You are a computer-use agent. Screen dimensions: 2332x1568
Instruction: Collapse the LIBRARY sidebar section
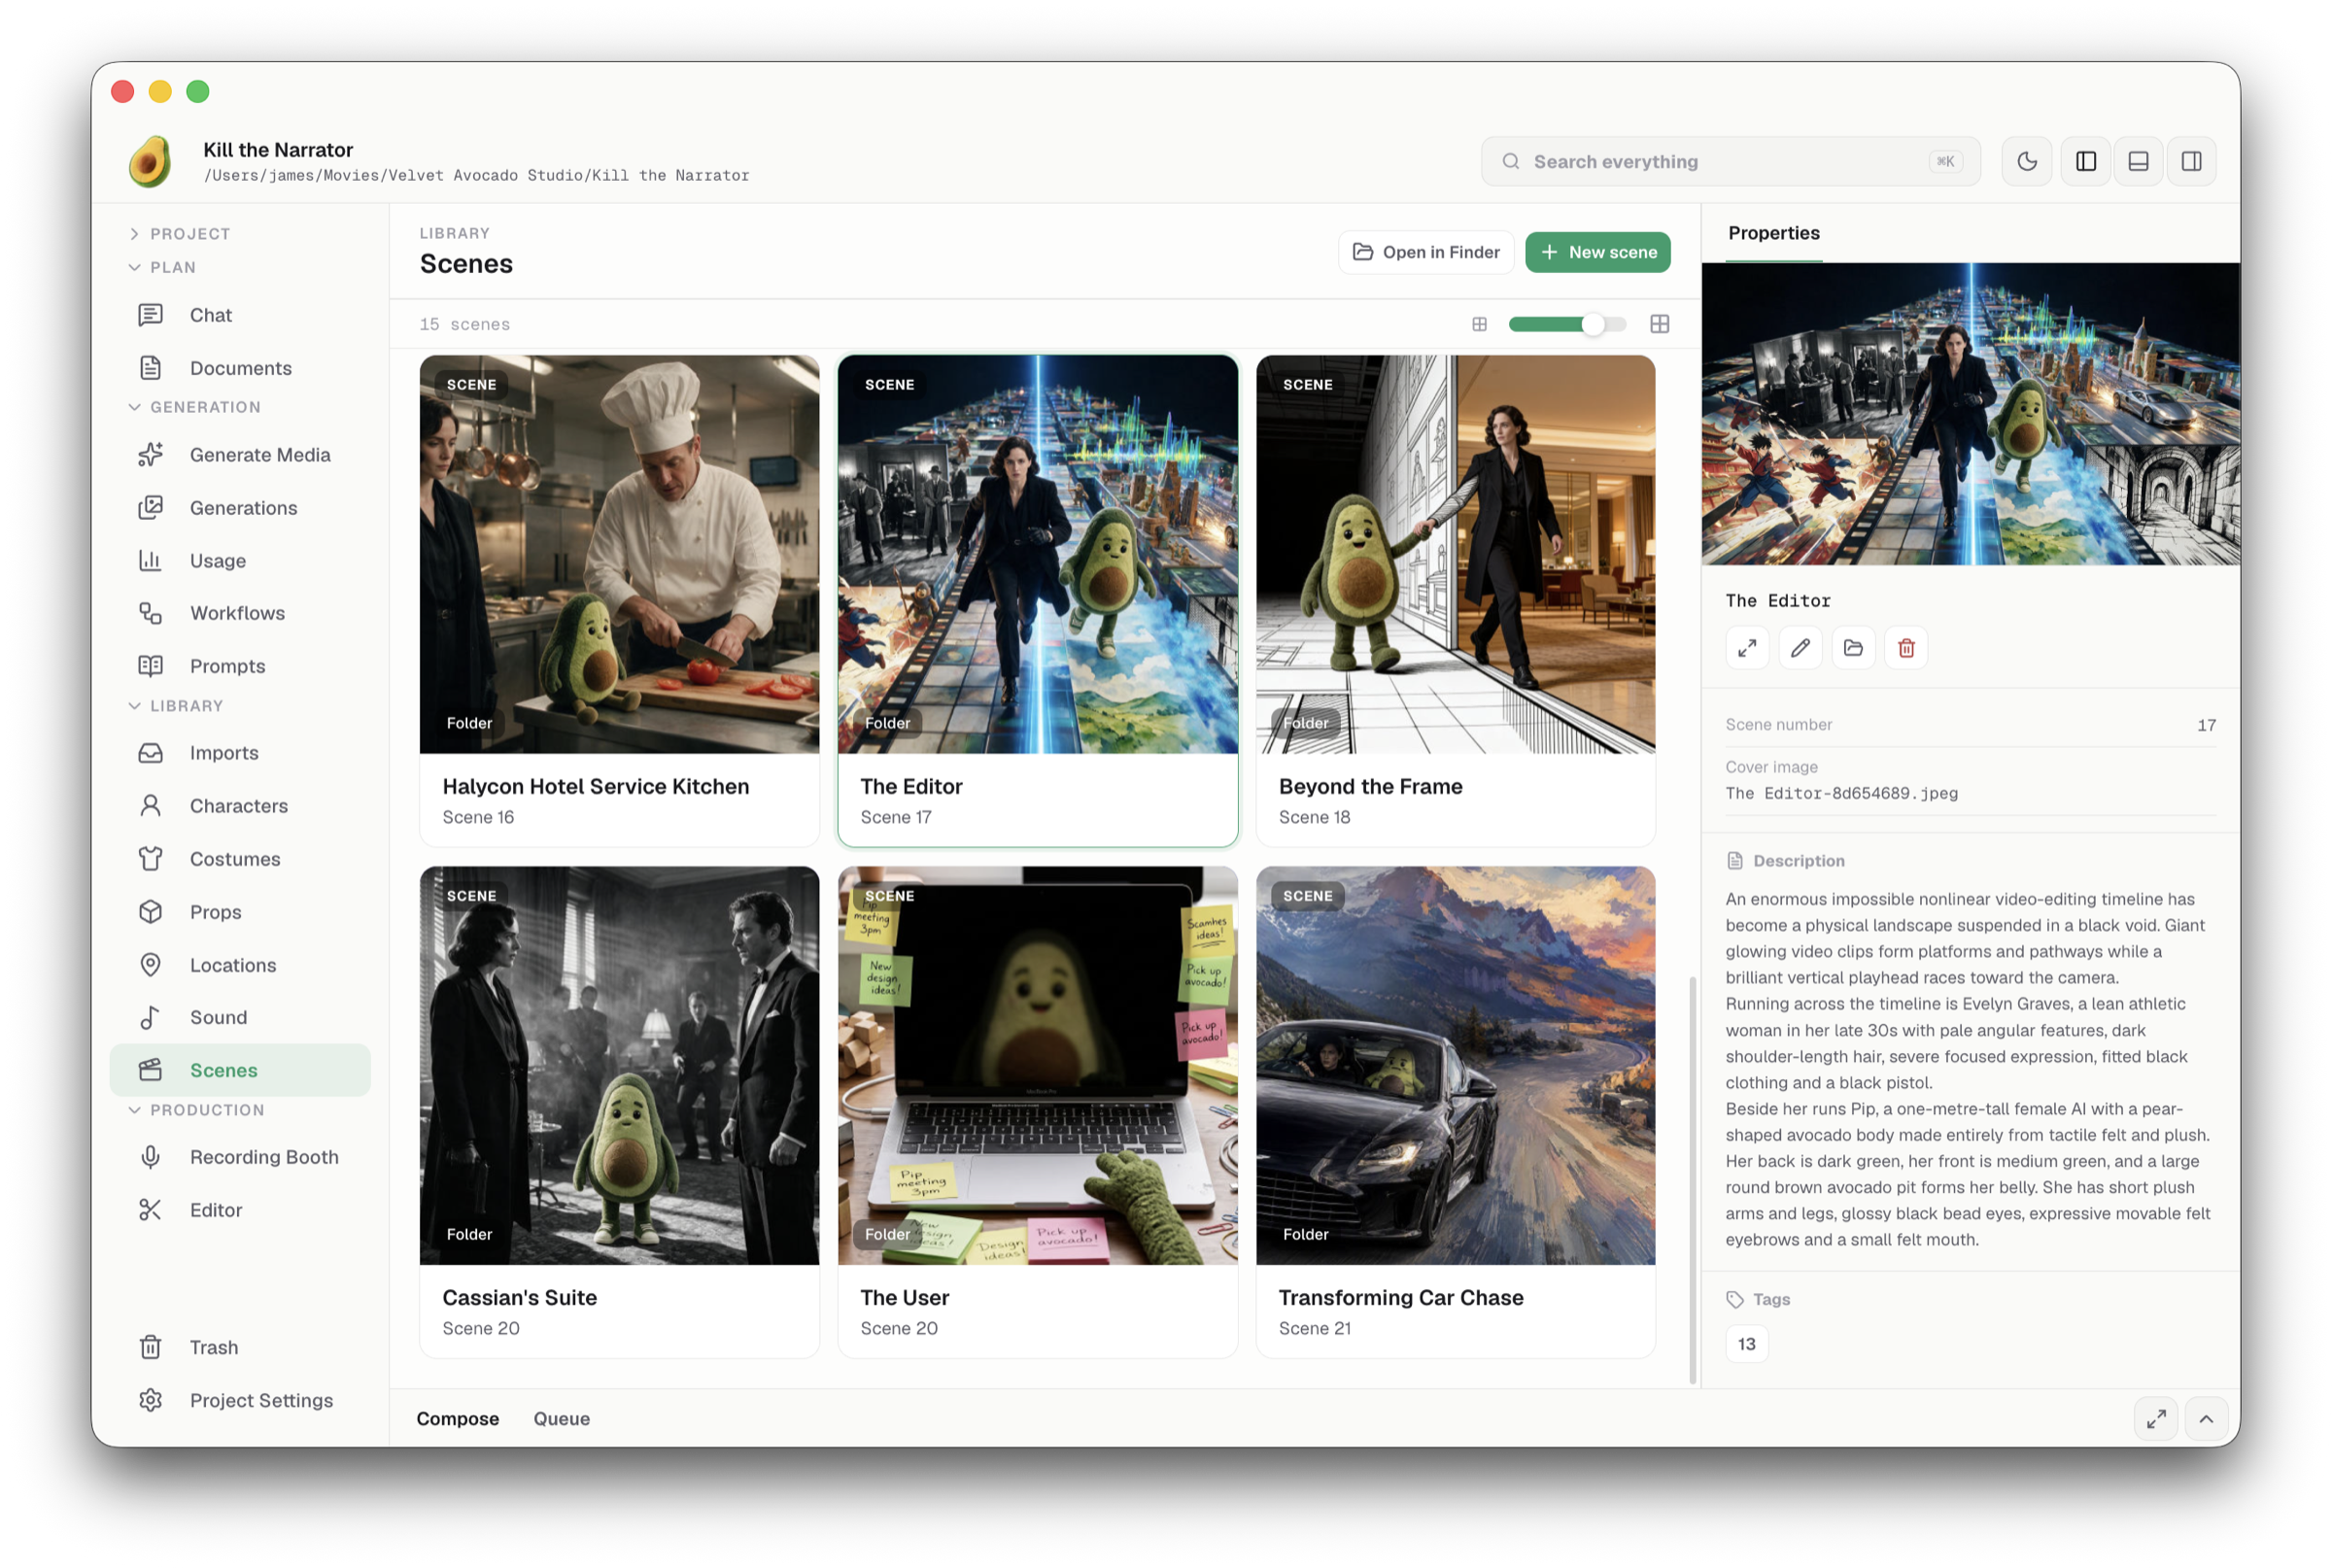click(176, 706)
